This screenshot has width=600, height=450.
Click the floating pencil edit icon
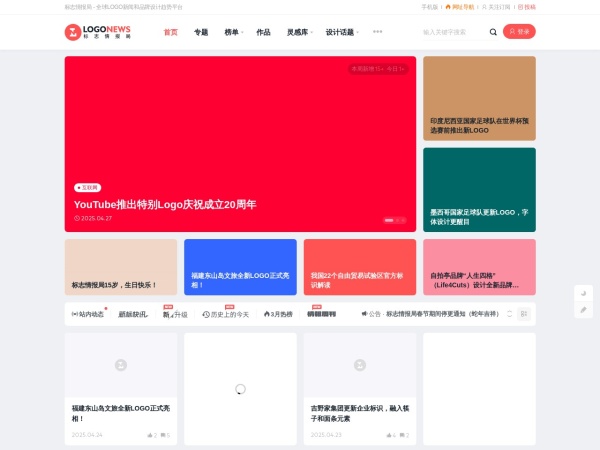point(583,310)
